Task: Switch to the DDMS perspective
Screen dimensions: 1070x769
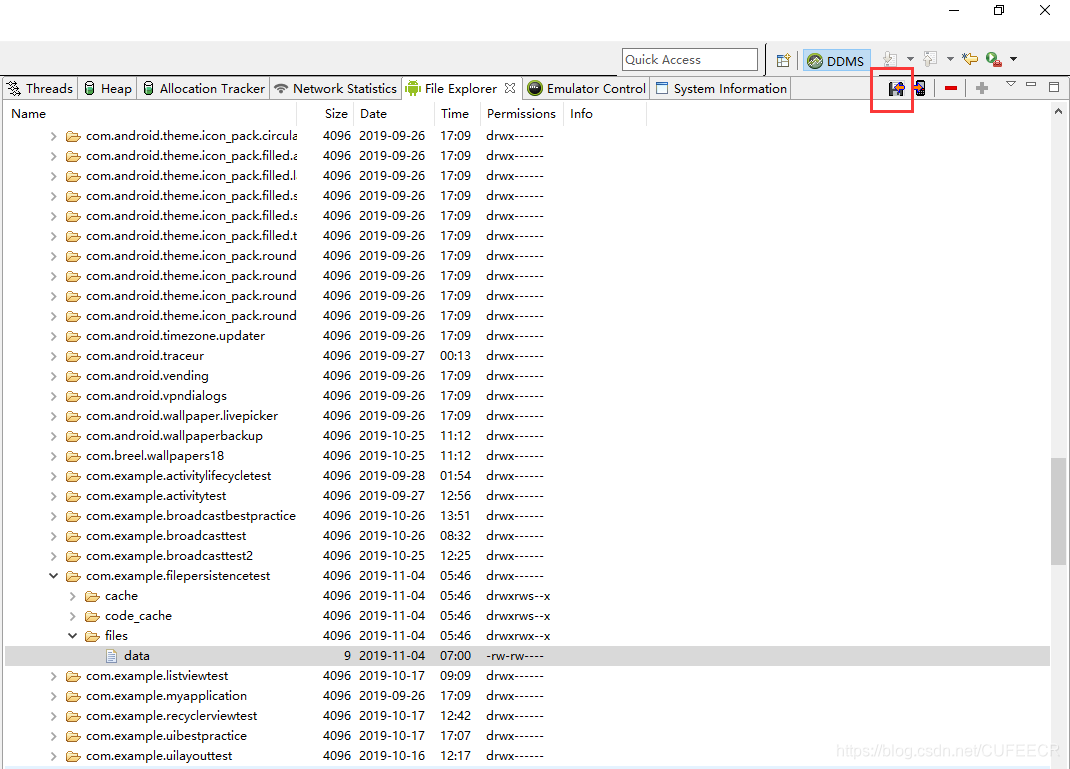Action: pyautogui.click(x=837, y=61)
